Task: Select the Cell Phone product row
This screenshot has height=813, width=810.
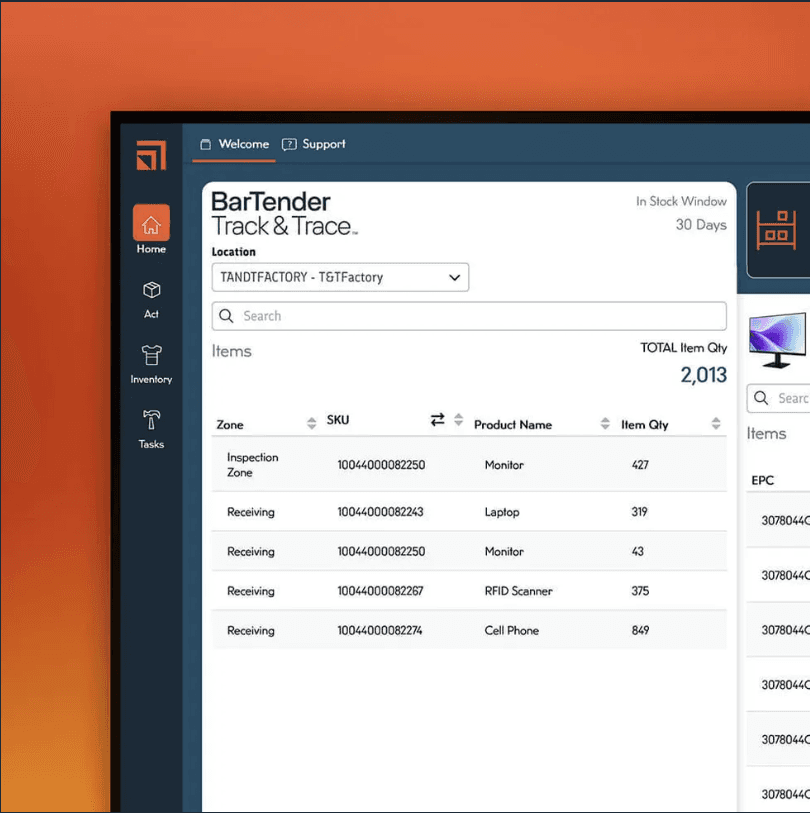Action: tap(469, 630)
